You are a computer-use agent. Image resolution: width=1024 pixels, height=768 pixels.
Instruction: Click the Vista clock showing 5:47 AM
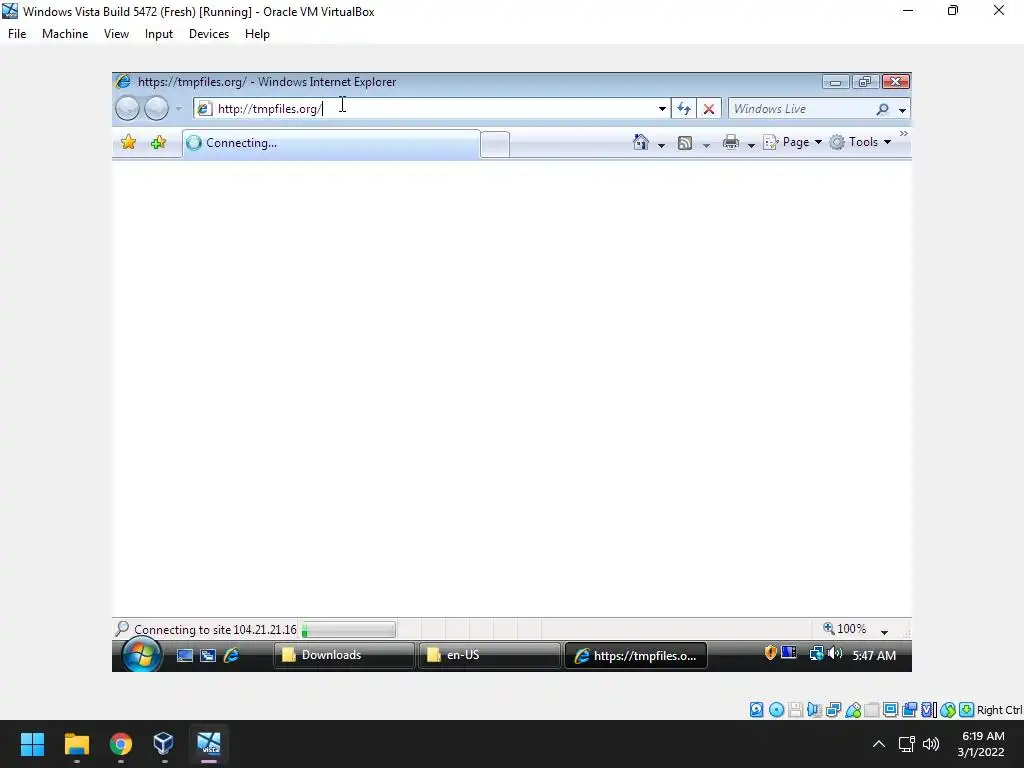tap(874, 655)
